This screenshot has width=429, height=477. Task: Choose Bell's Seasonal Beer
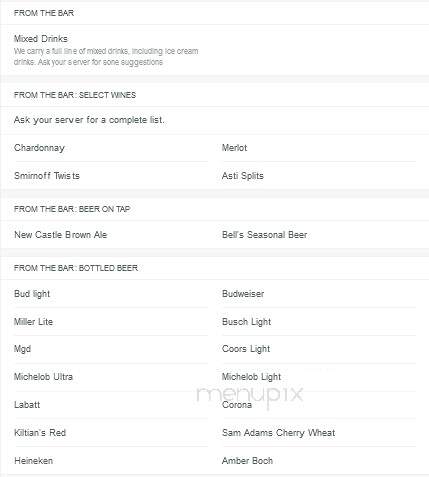pos(264,235)
